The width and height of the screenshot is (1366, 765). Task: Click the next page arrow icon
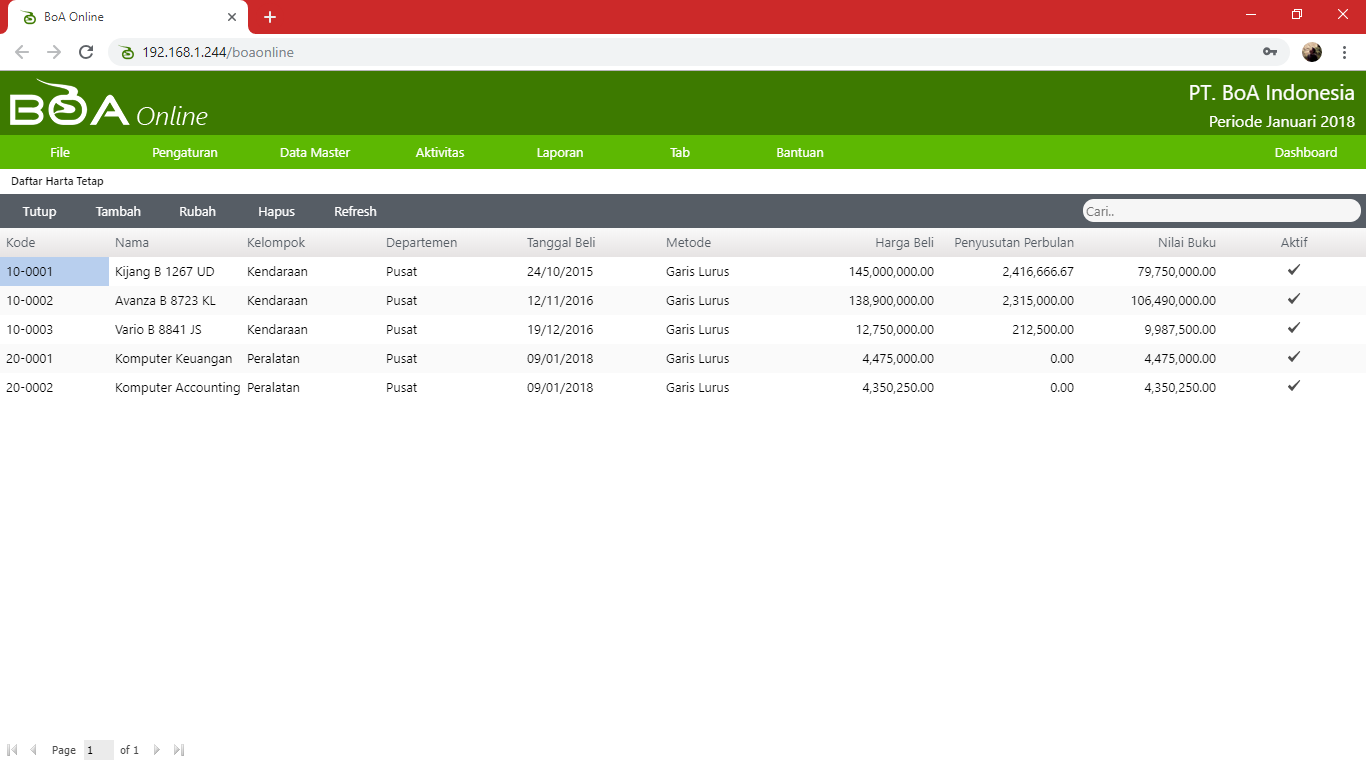tap(157, 750)
